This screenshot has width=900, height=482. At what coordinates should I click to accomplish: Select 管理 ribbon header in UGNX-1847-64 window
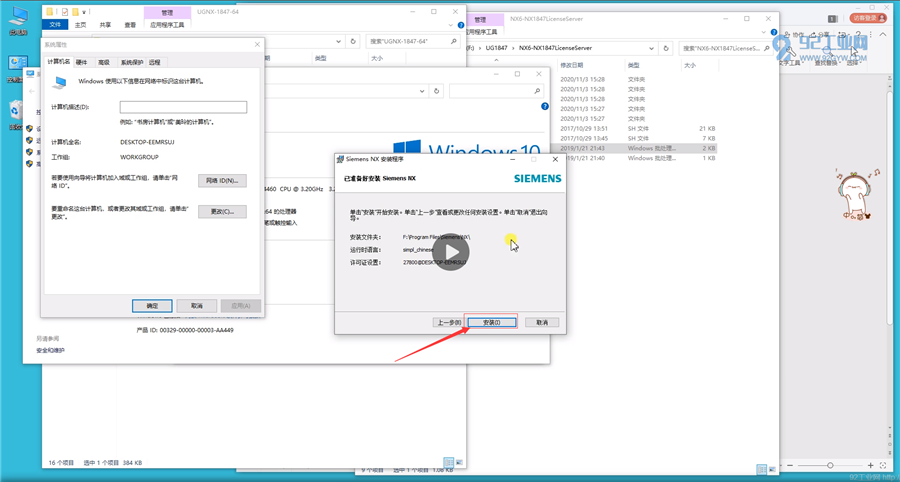[x=167, y=12]
